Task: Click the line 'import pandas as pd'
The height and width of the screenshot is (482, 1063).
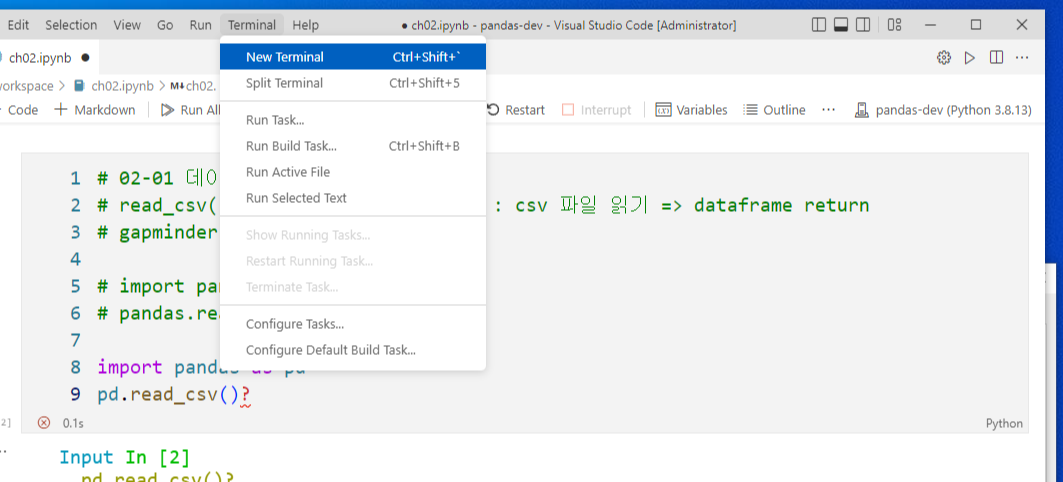Action: click(x=201, y=367)
